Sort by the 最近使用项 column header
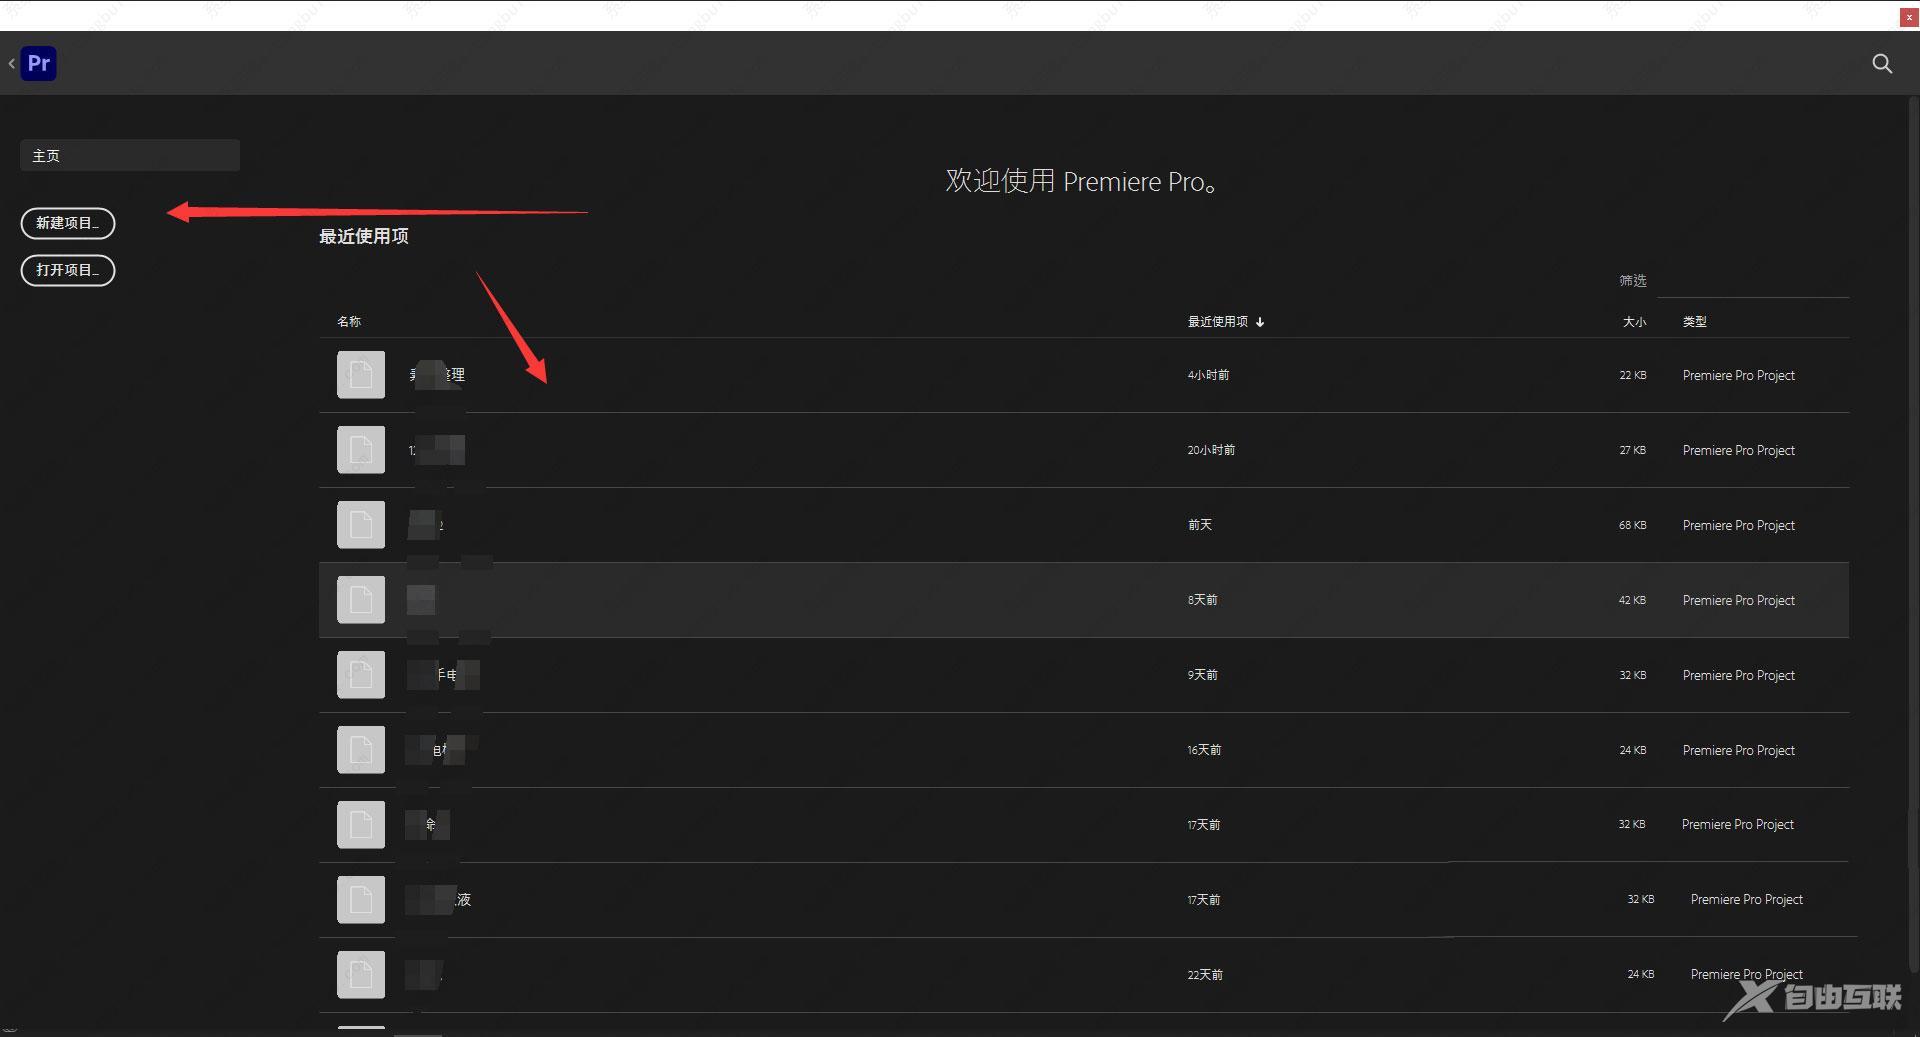 (x=1217, y=321)
